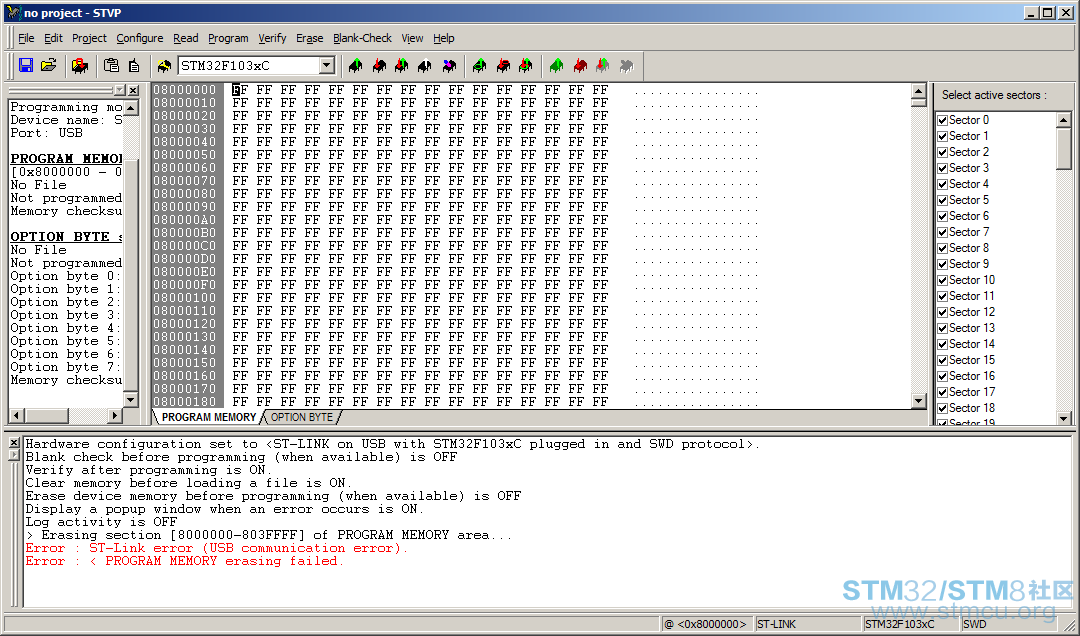This screenshot has width=1080, height=636.
Task: Disable Sector 18 checkbox
Action: 943,408
